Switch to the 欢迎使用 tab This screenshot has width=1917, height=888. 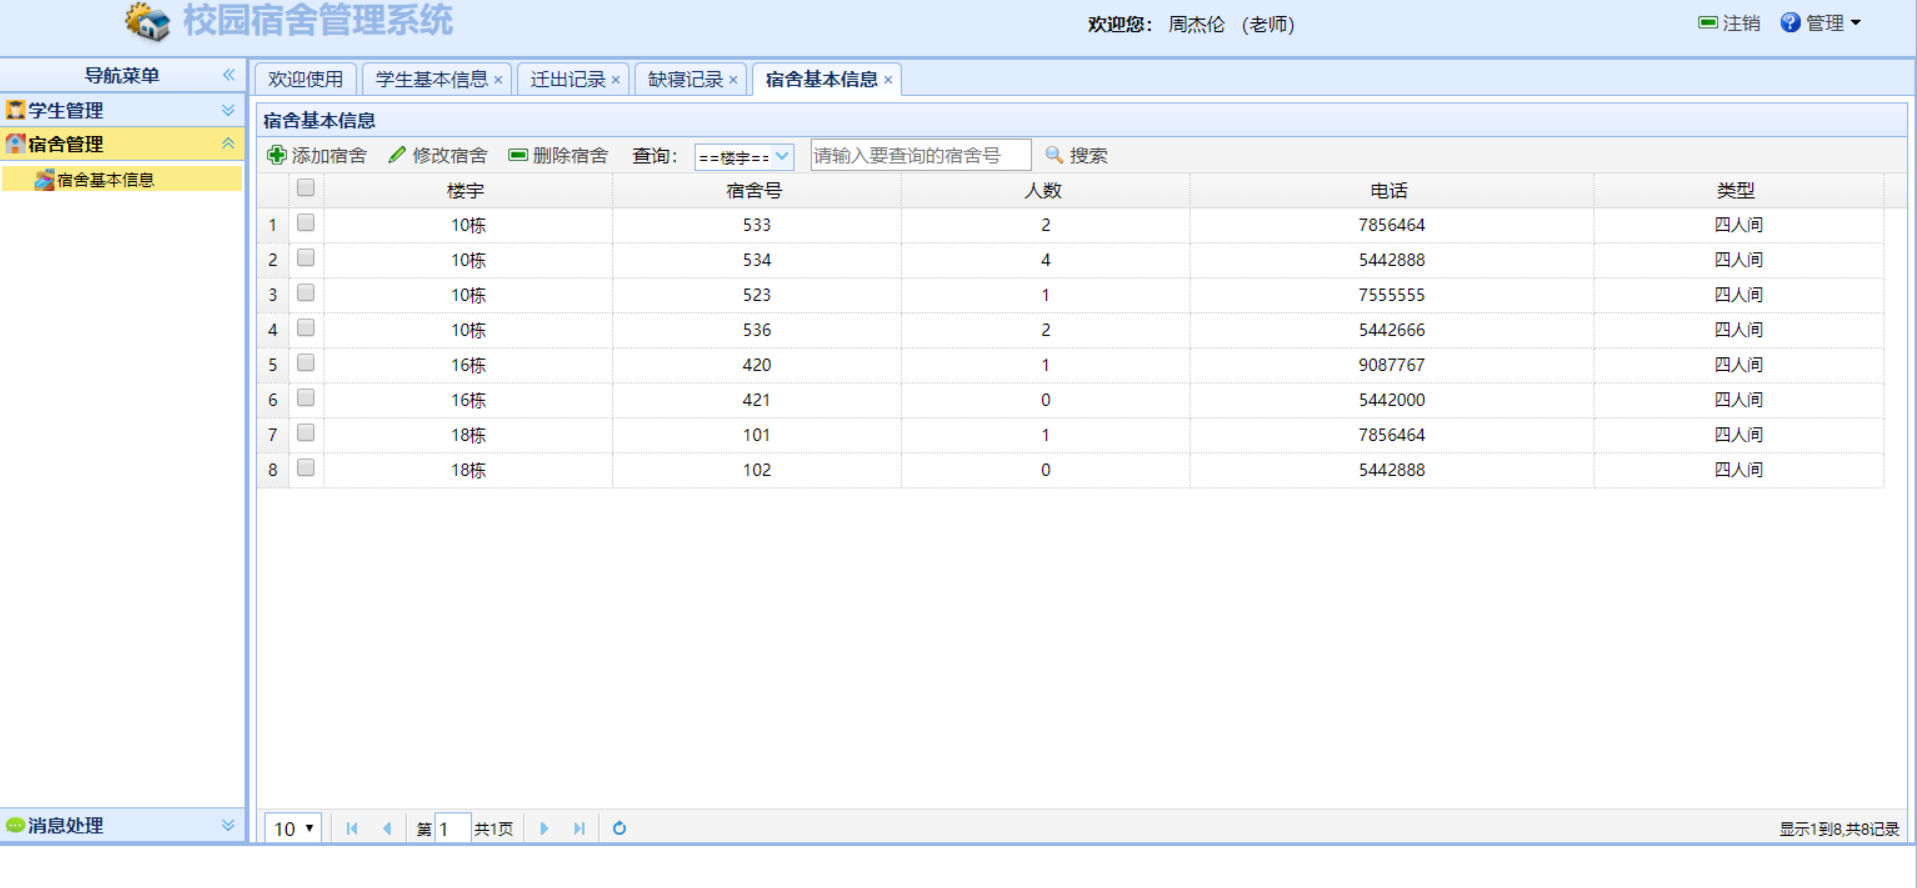tap(305, 79)
